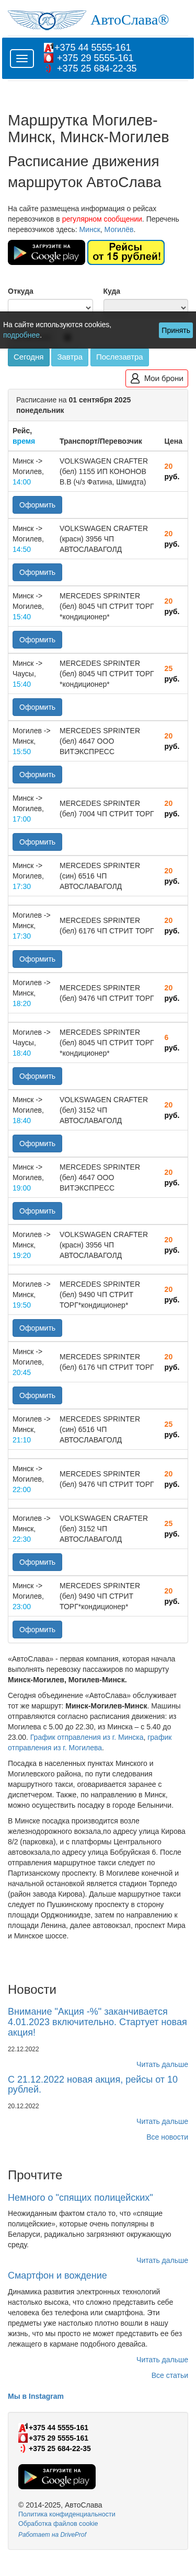This screenshot has width=196, height=2576.
Task: Open "Мы в Instagram" link
Action: point(36,2396)
